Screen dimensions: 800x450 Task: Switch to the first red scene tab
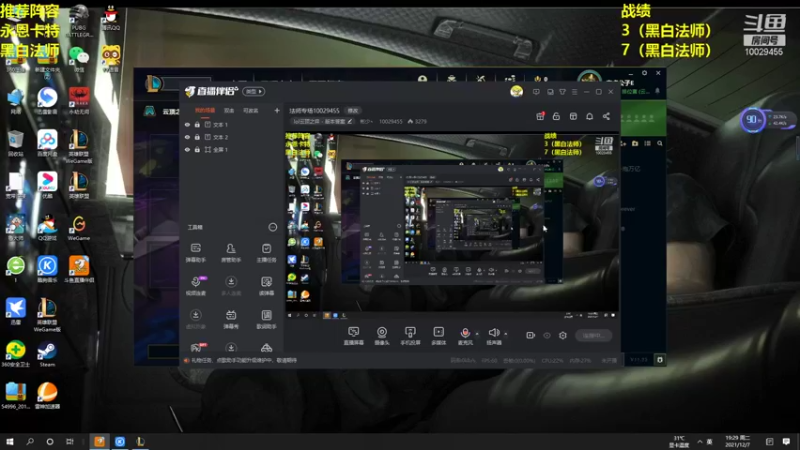click(x=205, y=110)
